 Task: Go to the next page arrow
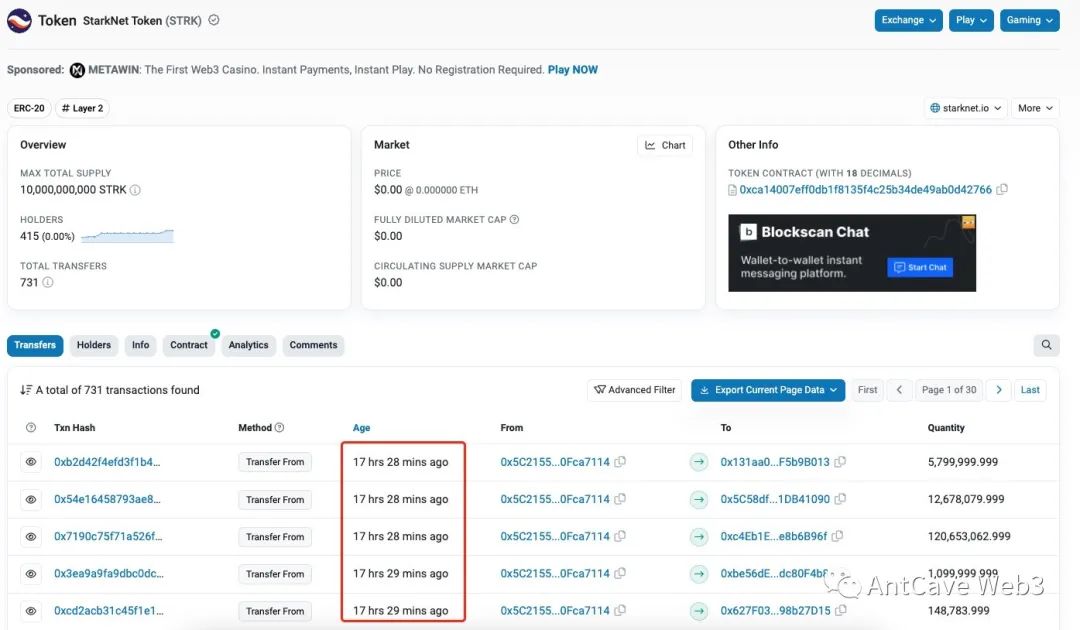point(999,390)
